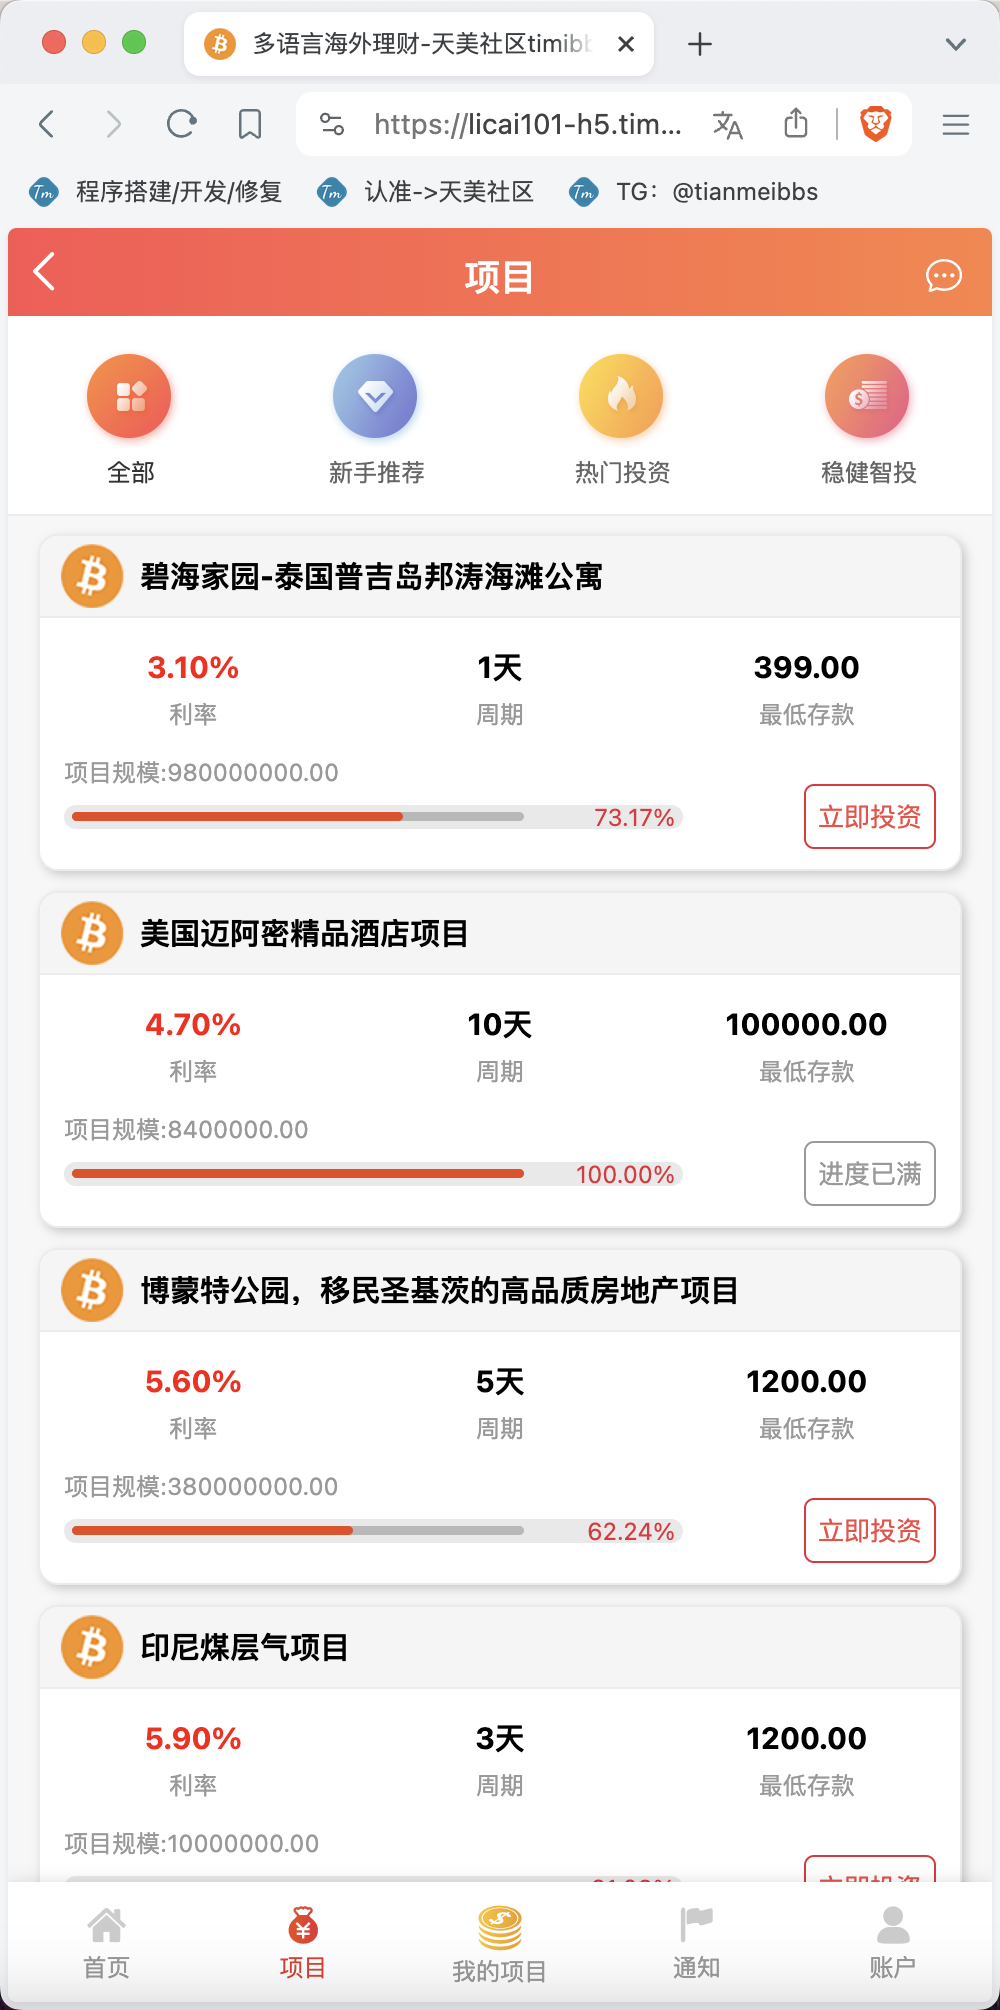Reload the page
1000x2010 pixels.
click(x=181, y=124)
